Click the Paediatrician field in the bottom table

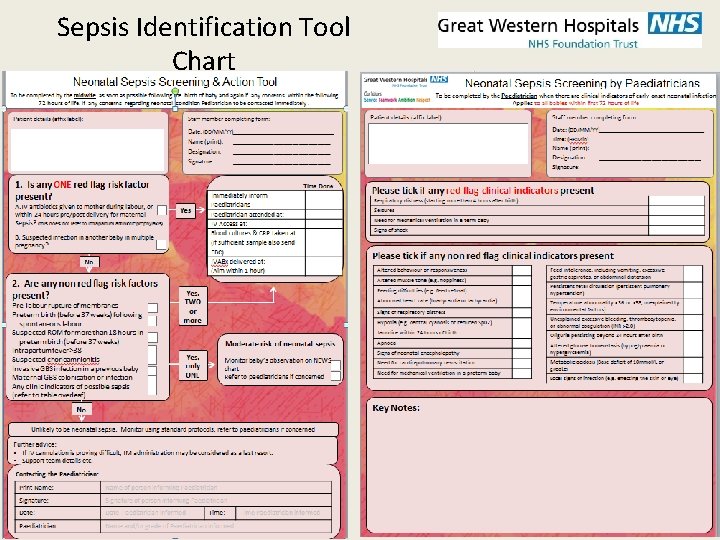pos(216,526)
